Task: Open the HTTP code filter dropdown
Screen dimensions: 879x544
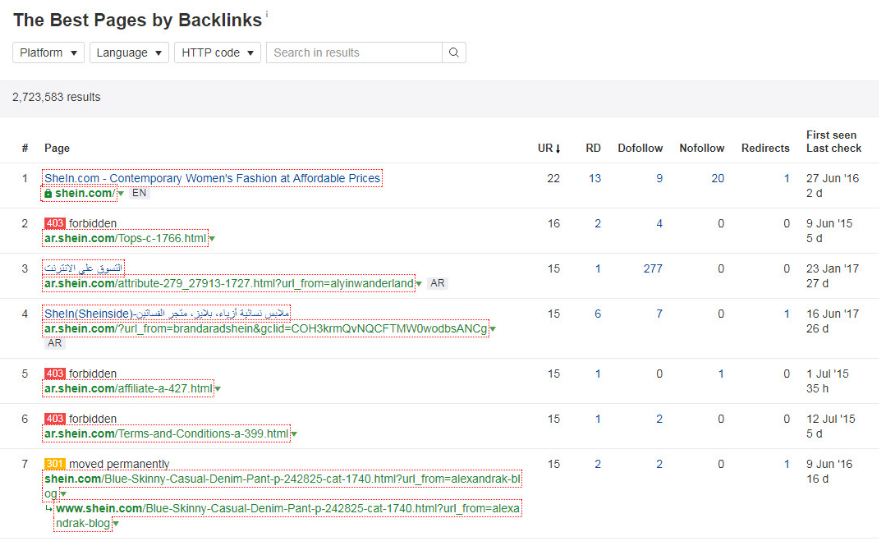Action: (x=218, y=53)
